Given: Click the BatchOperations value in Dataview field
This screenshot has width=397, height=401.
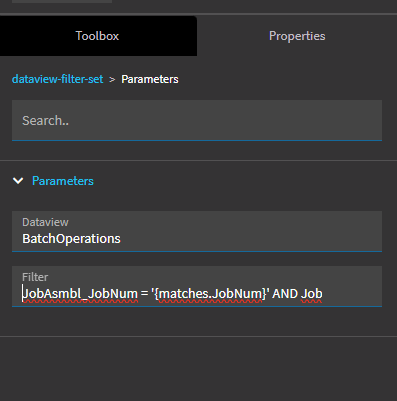Looking at the screenshot, I should [71, 239].
